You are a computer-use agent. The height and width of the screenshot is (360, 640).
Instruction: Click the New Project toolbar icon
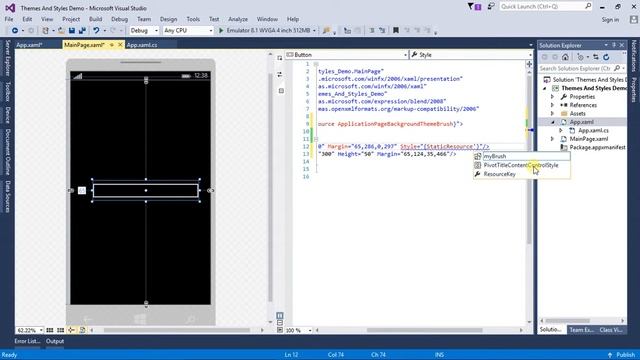(45, 31)
